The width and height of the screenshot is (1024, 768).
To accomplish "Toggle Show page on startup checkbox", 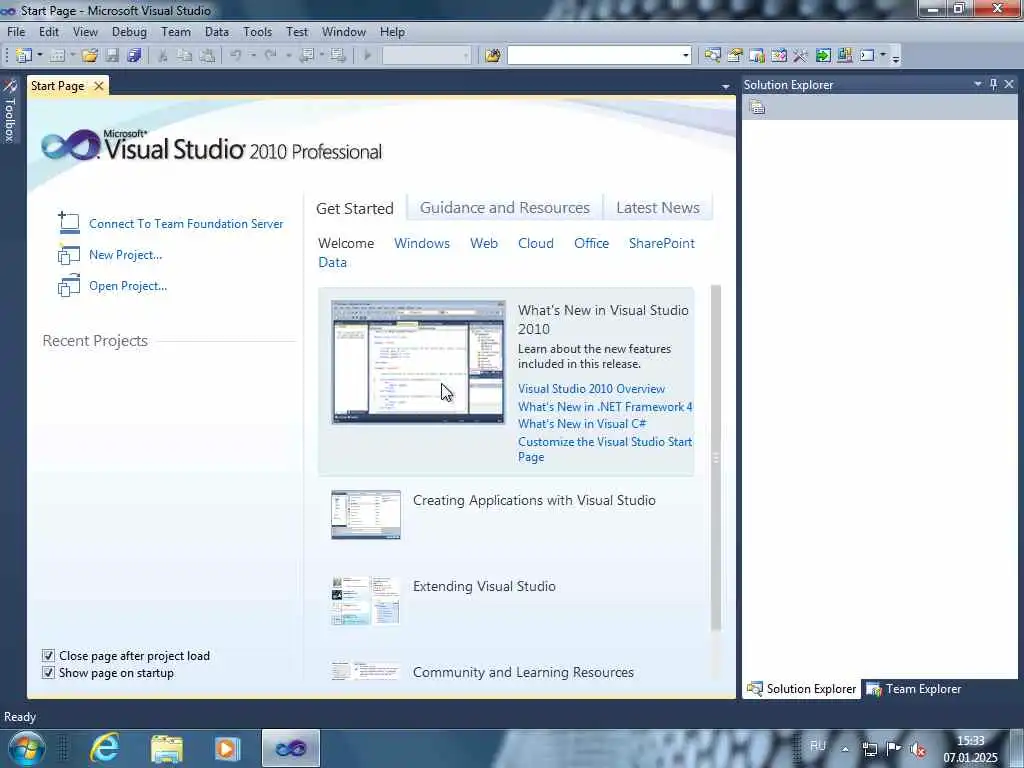I will [48, 673].
